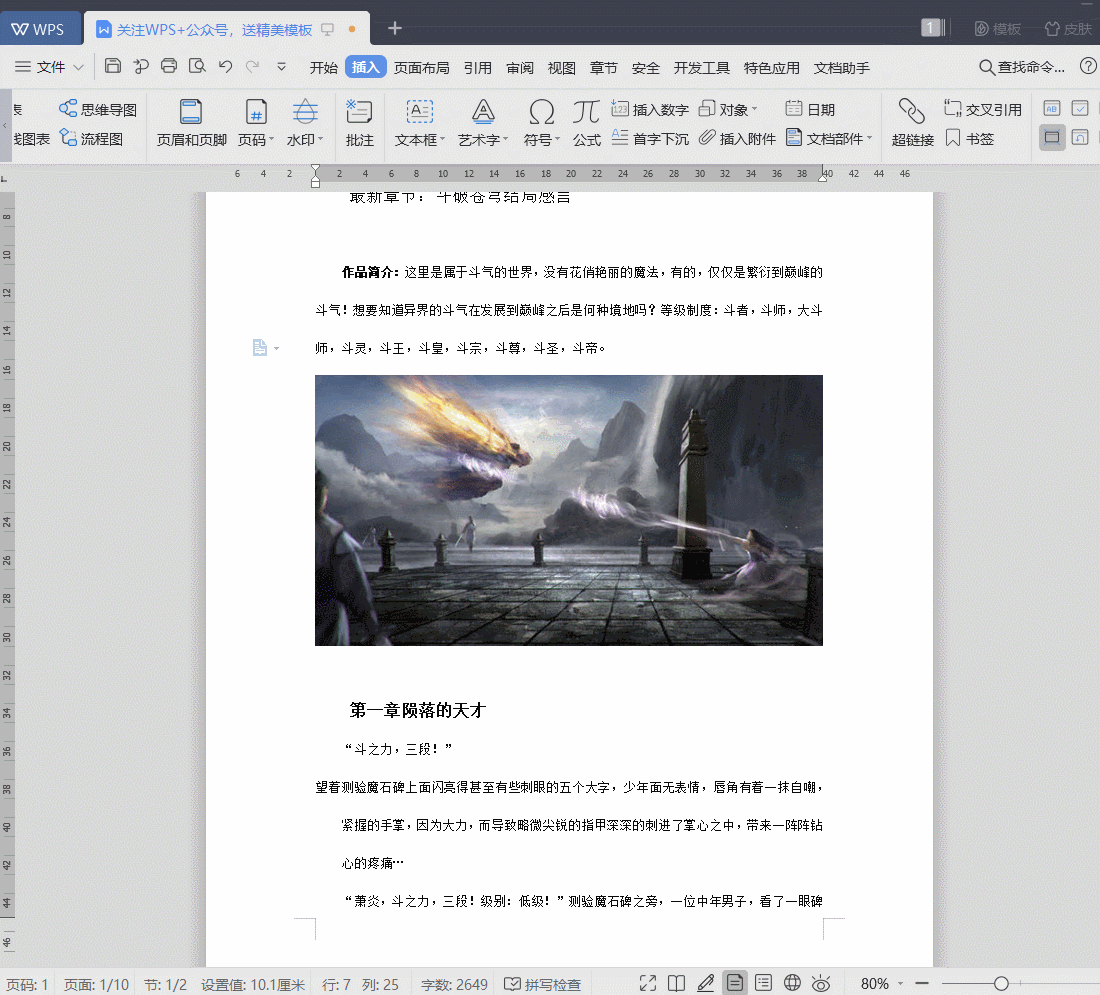Open the 安全 Security tab
Viewport: 1100px width, 995px height.
point(646,67)
